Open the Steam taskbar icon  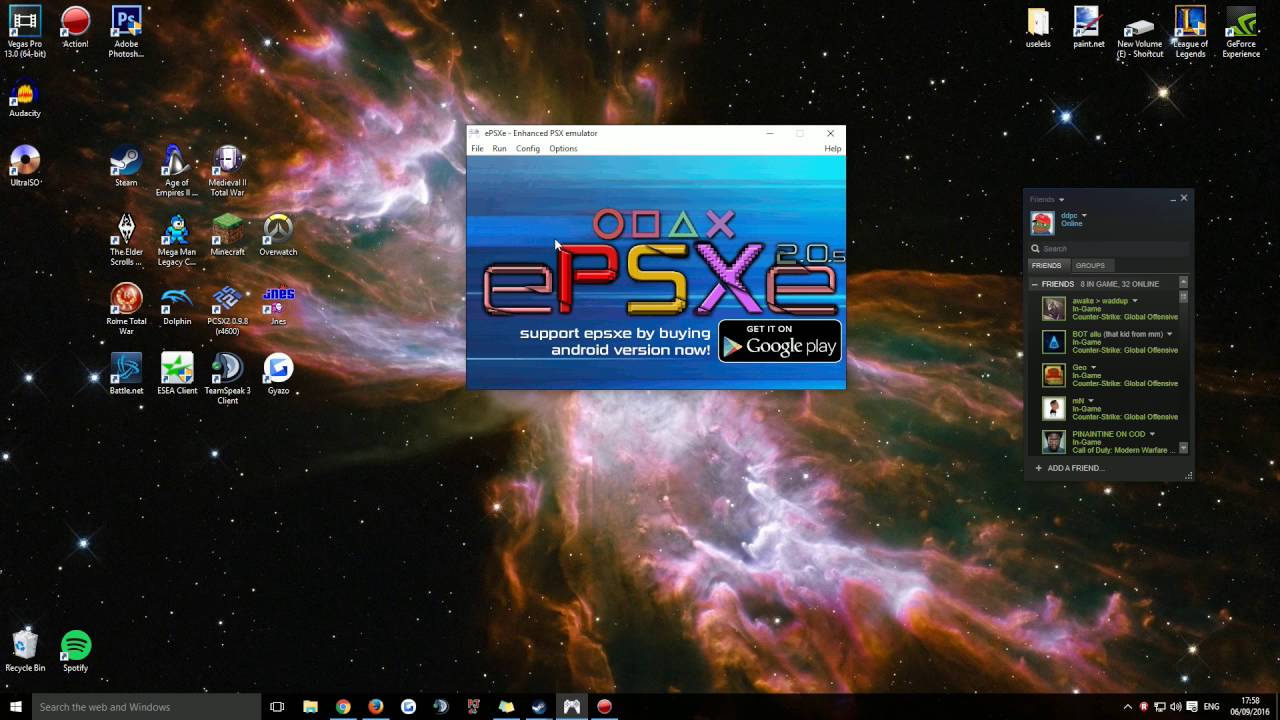coord(539,707)
